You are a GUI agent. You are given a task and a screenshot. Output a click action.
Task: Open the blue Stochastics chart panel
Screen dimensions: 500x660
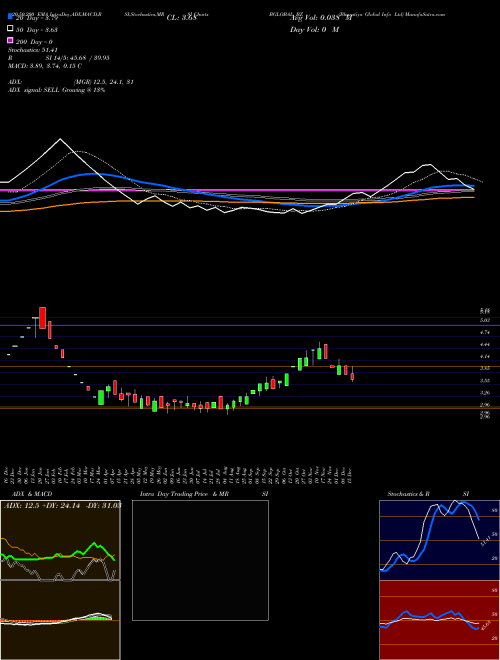439,540
